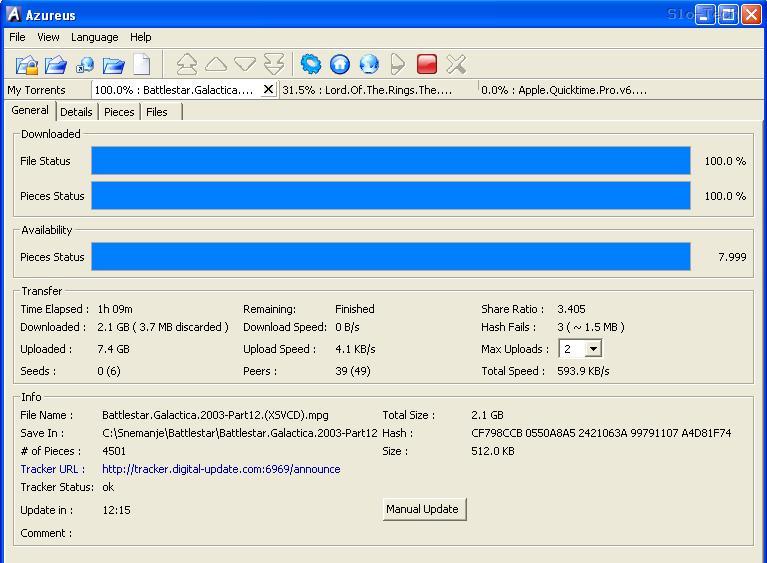Click the open torrent from URL icon
The width and height of the screenshot is (767, 563).
[85, 65]
